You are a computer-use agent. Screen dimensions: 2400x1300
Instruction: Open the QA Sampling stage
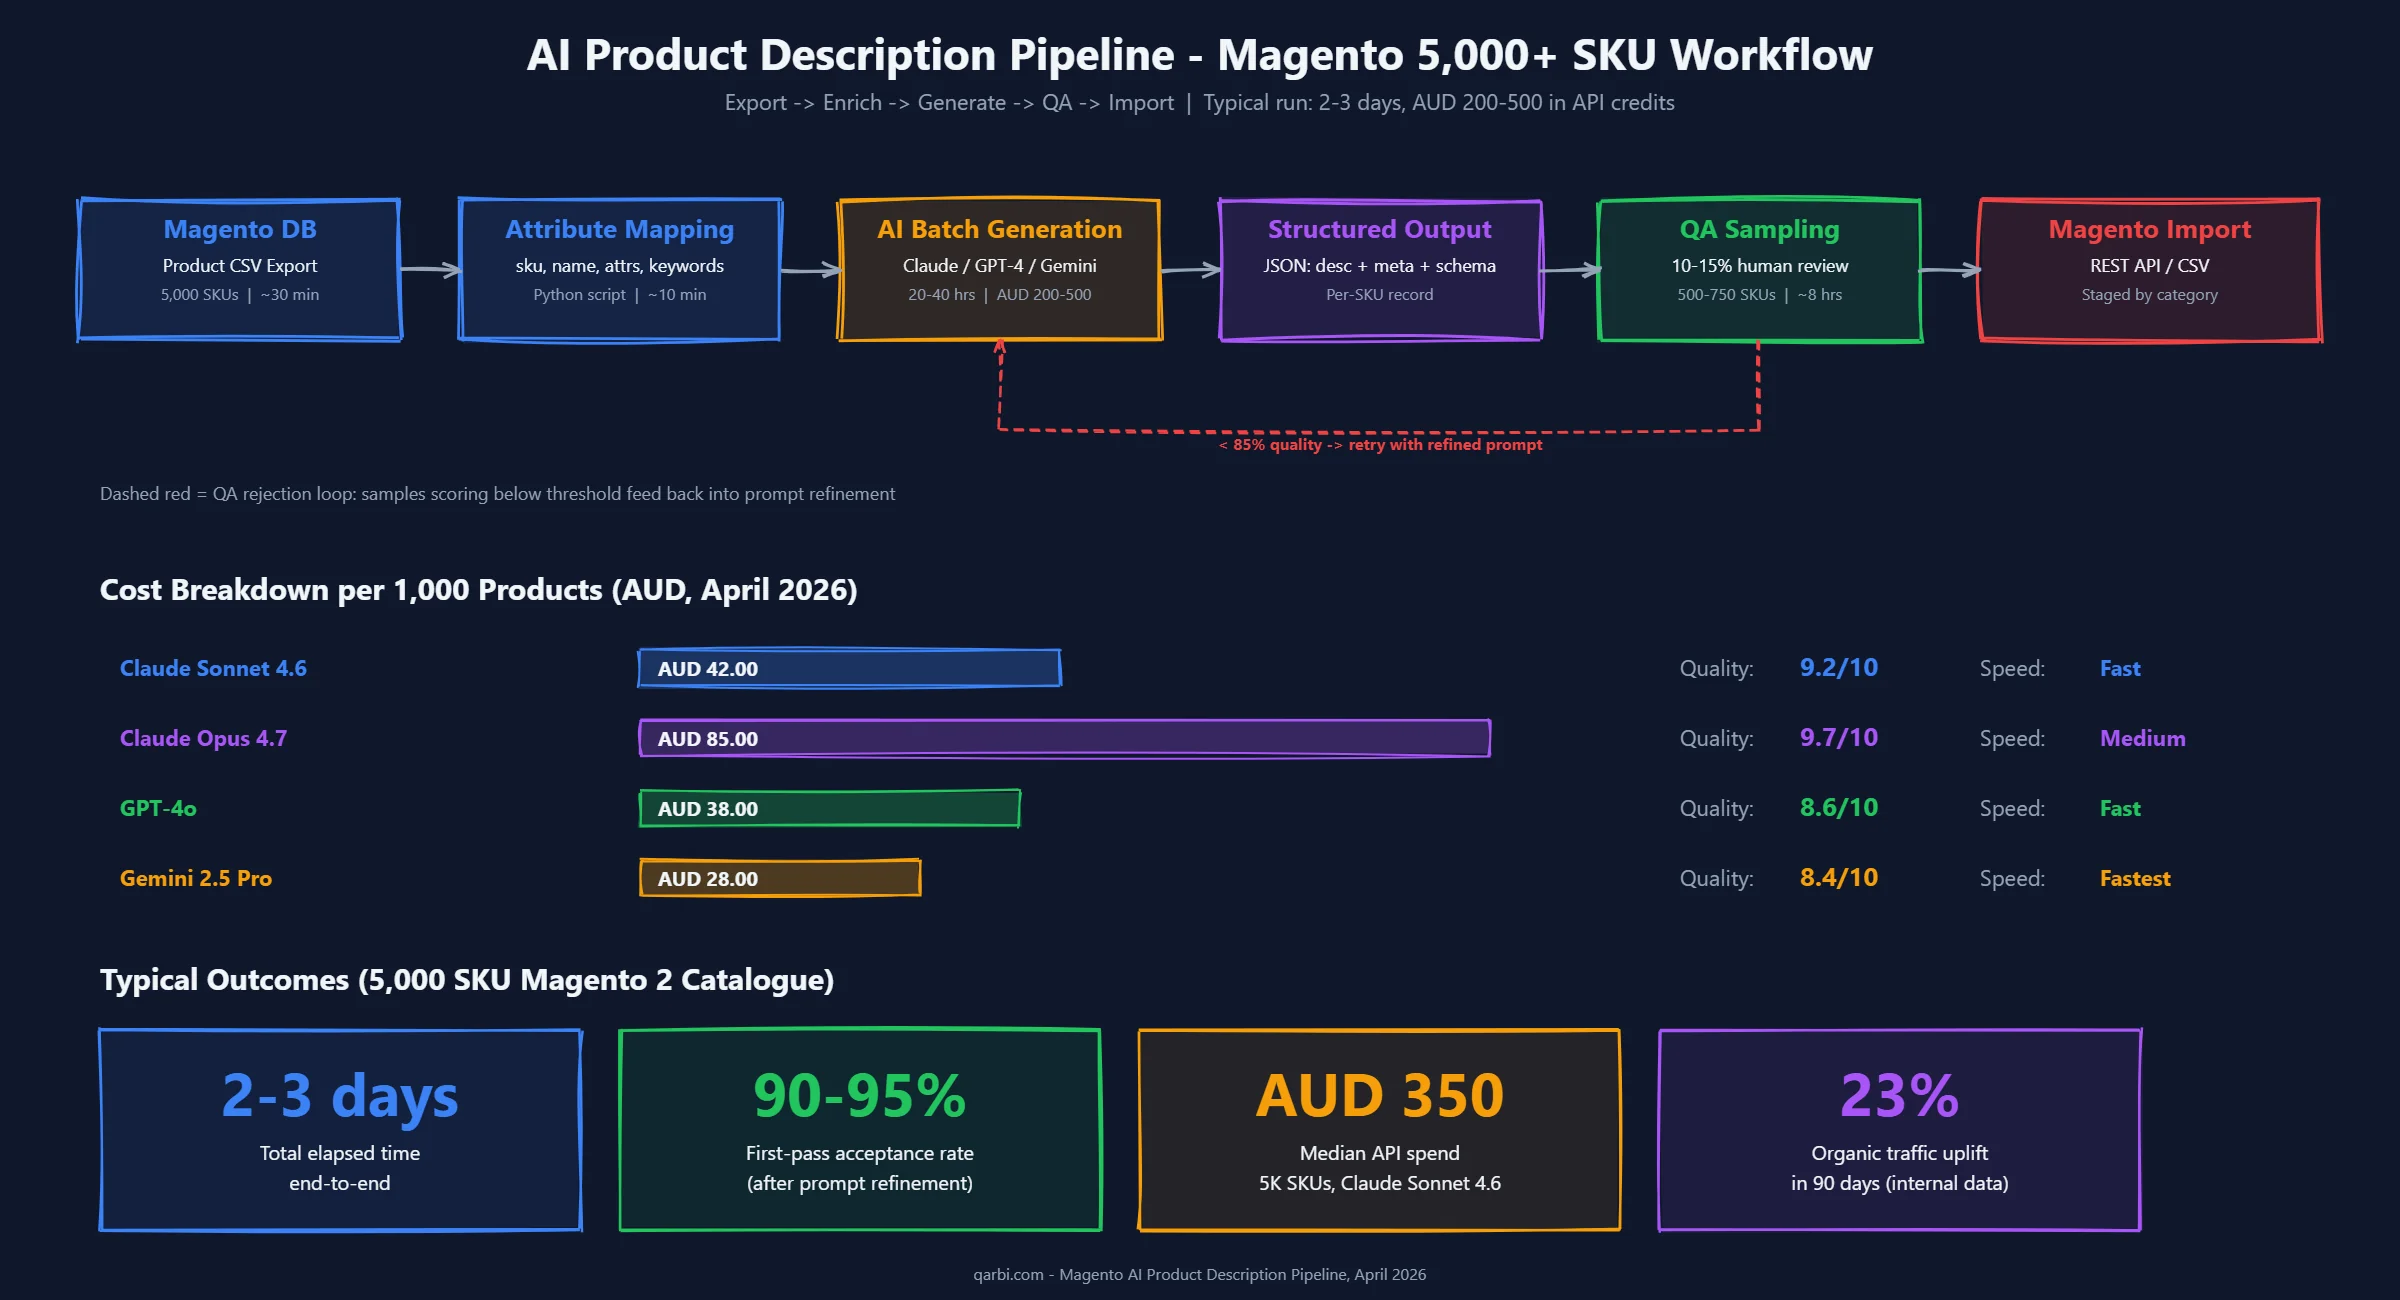point(1758,268)
